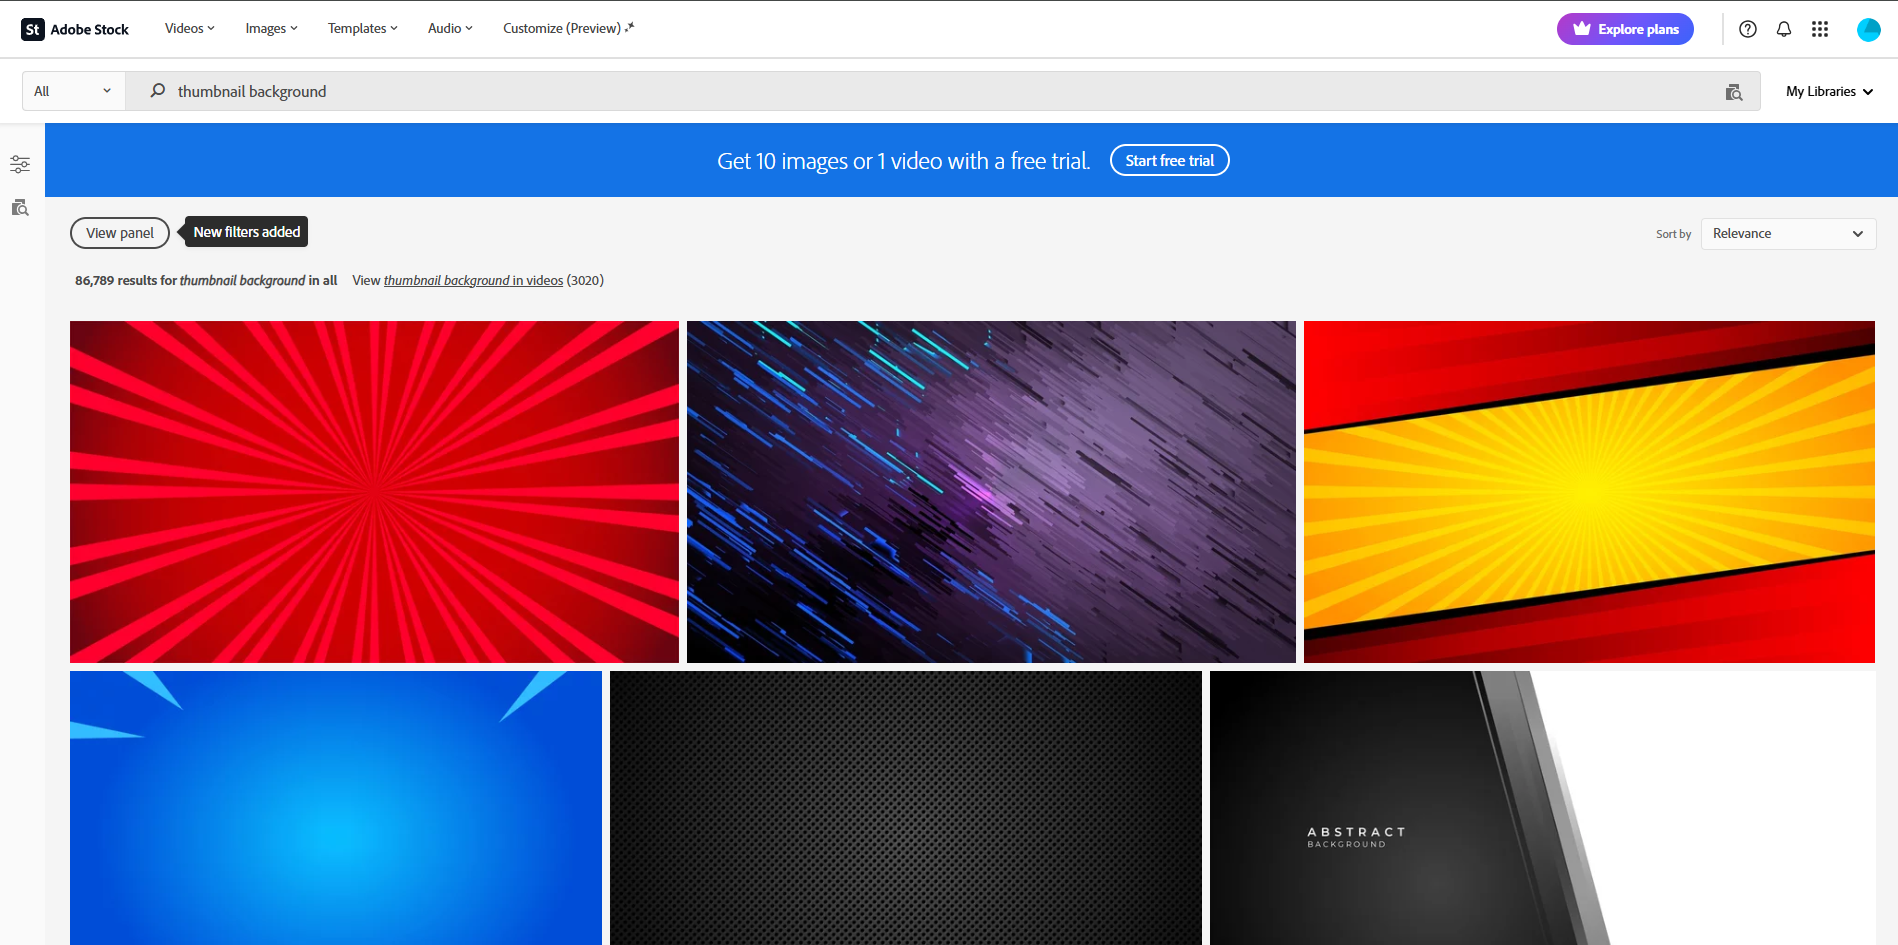Change the Sort by Relevance dropdown
The width and height of the screenshot is (1898, 945).
pyautogui.click(x=1788, y=233)
